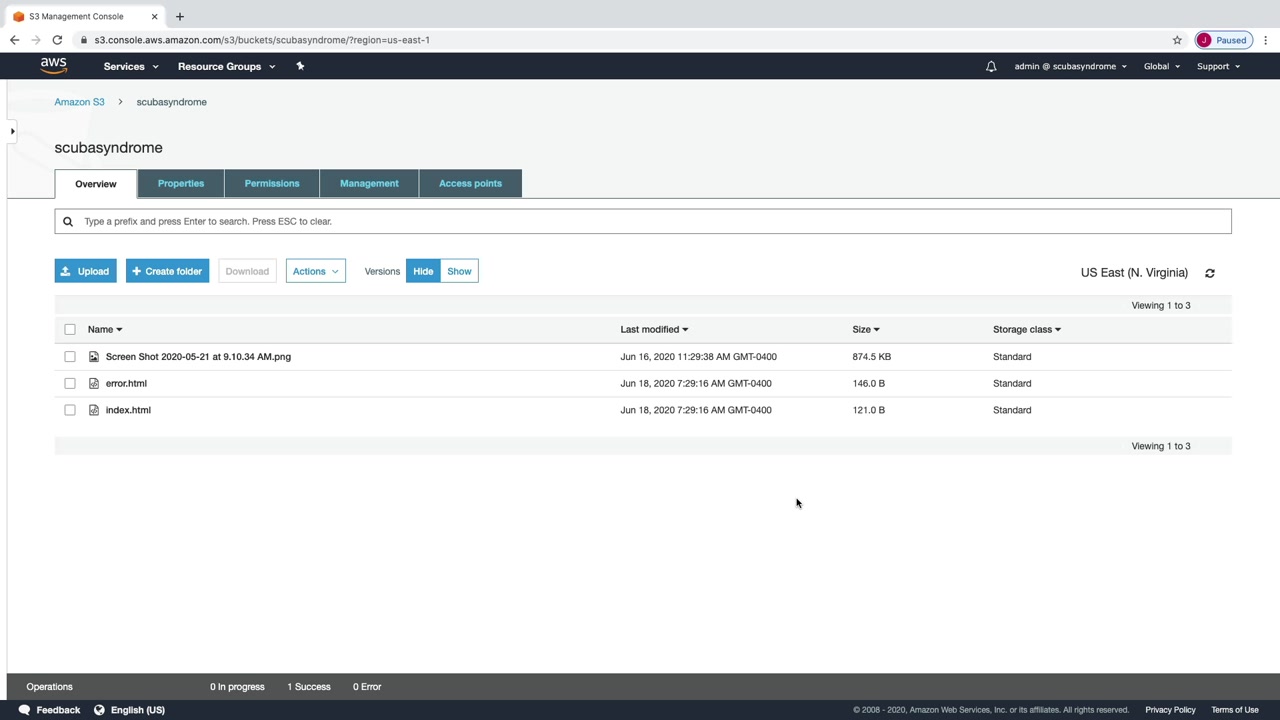Open the Global region dropdown
Viewport: 1280px width, 720px height.
click(x=1162, y=66)
